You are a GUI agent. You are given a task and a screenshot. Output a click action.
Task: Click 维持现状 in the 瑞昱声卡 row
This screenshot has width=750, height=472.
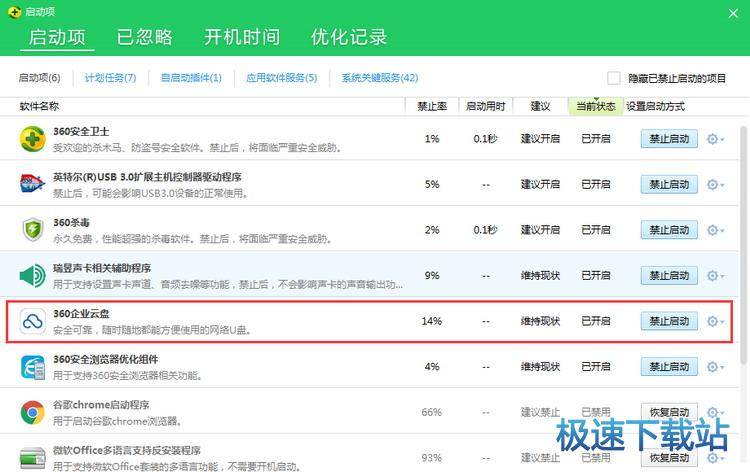tap(540, 275)
